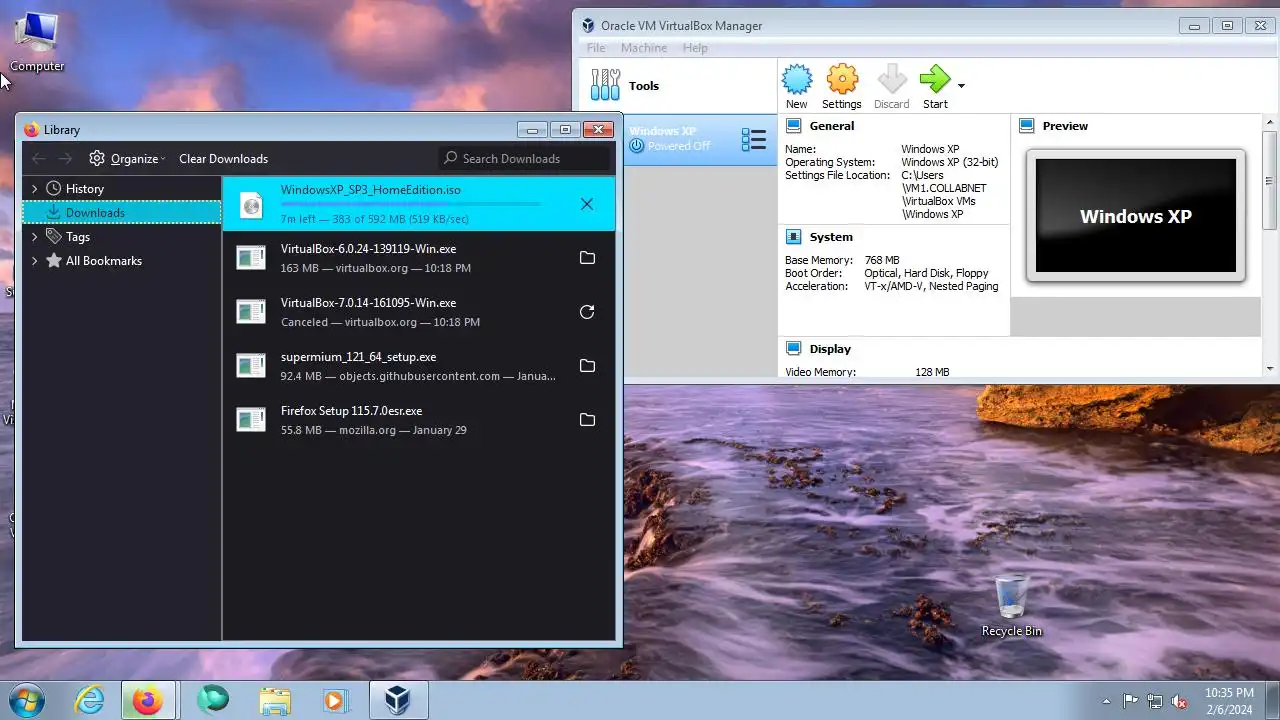The width and height of the screenshot is (1280, 720).
Task: Click Clear Downloads button
Action: pyautogui.click(x=224, y=158)
